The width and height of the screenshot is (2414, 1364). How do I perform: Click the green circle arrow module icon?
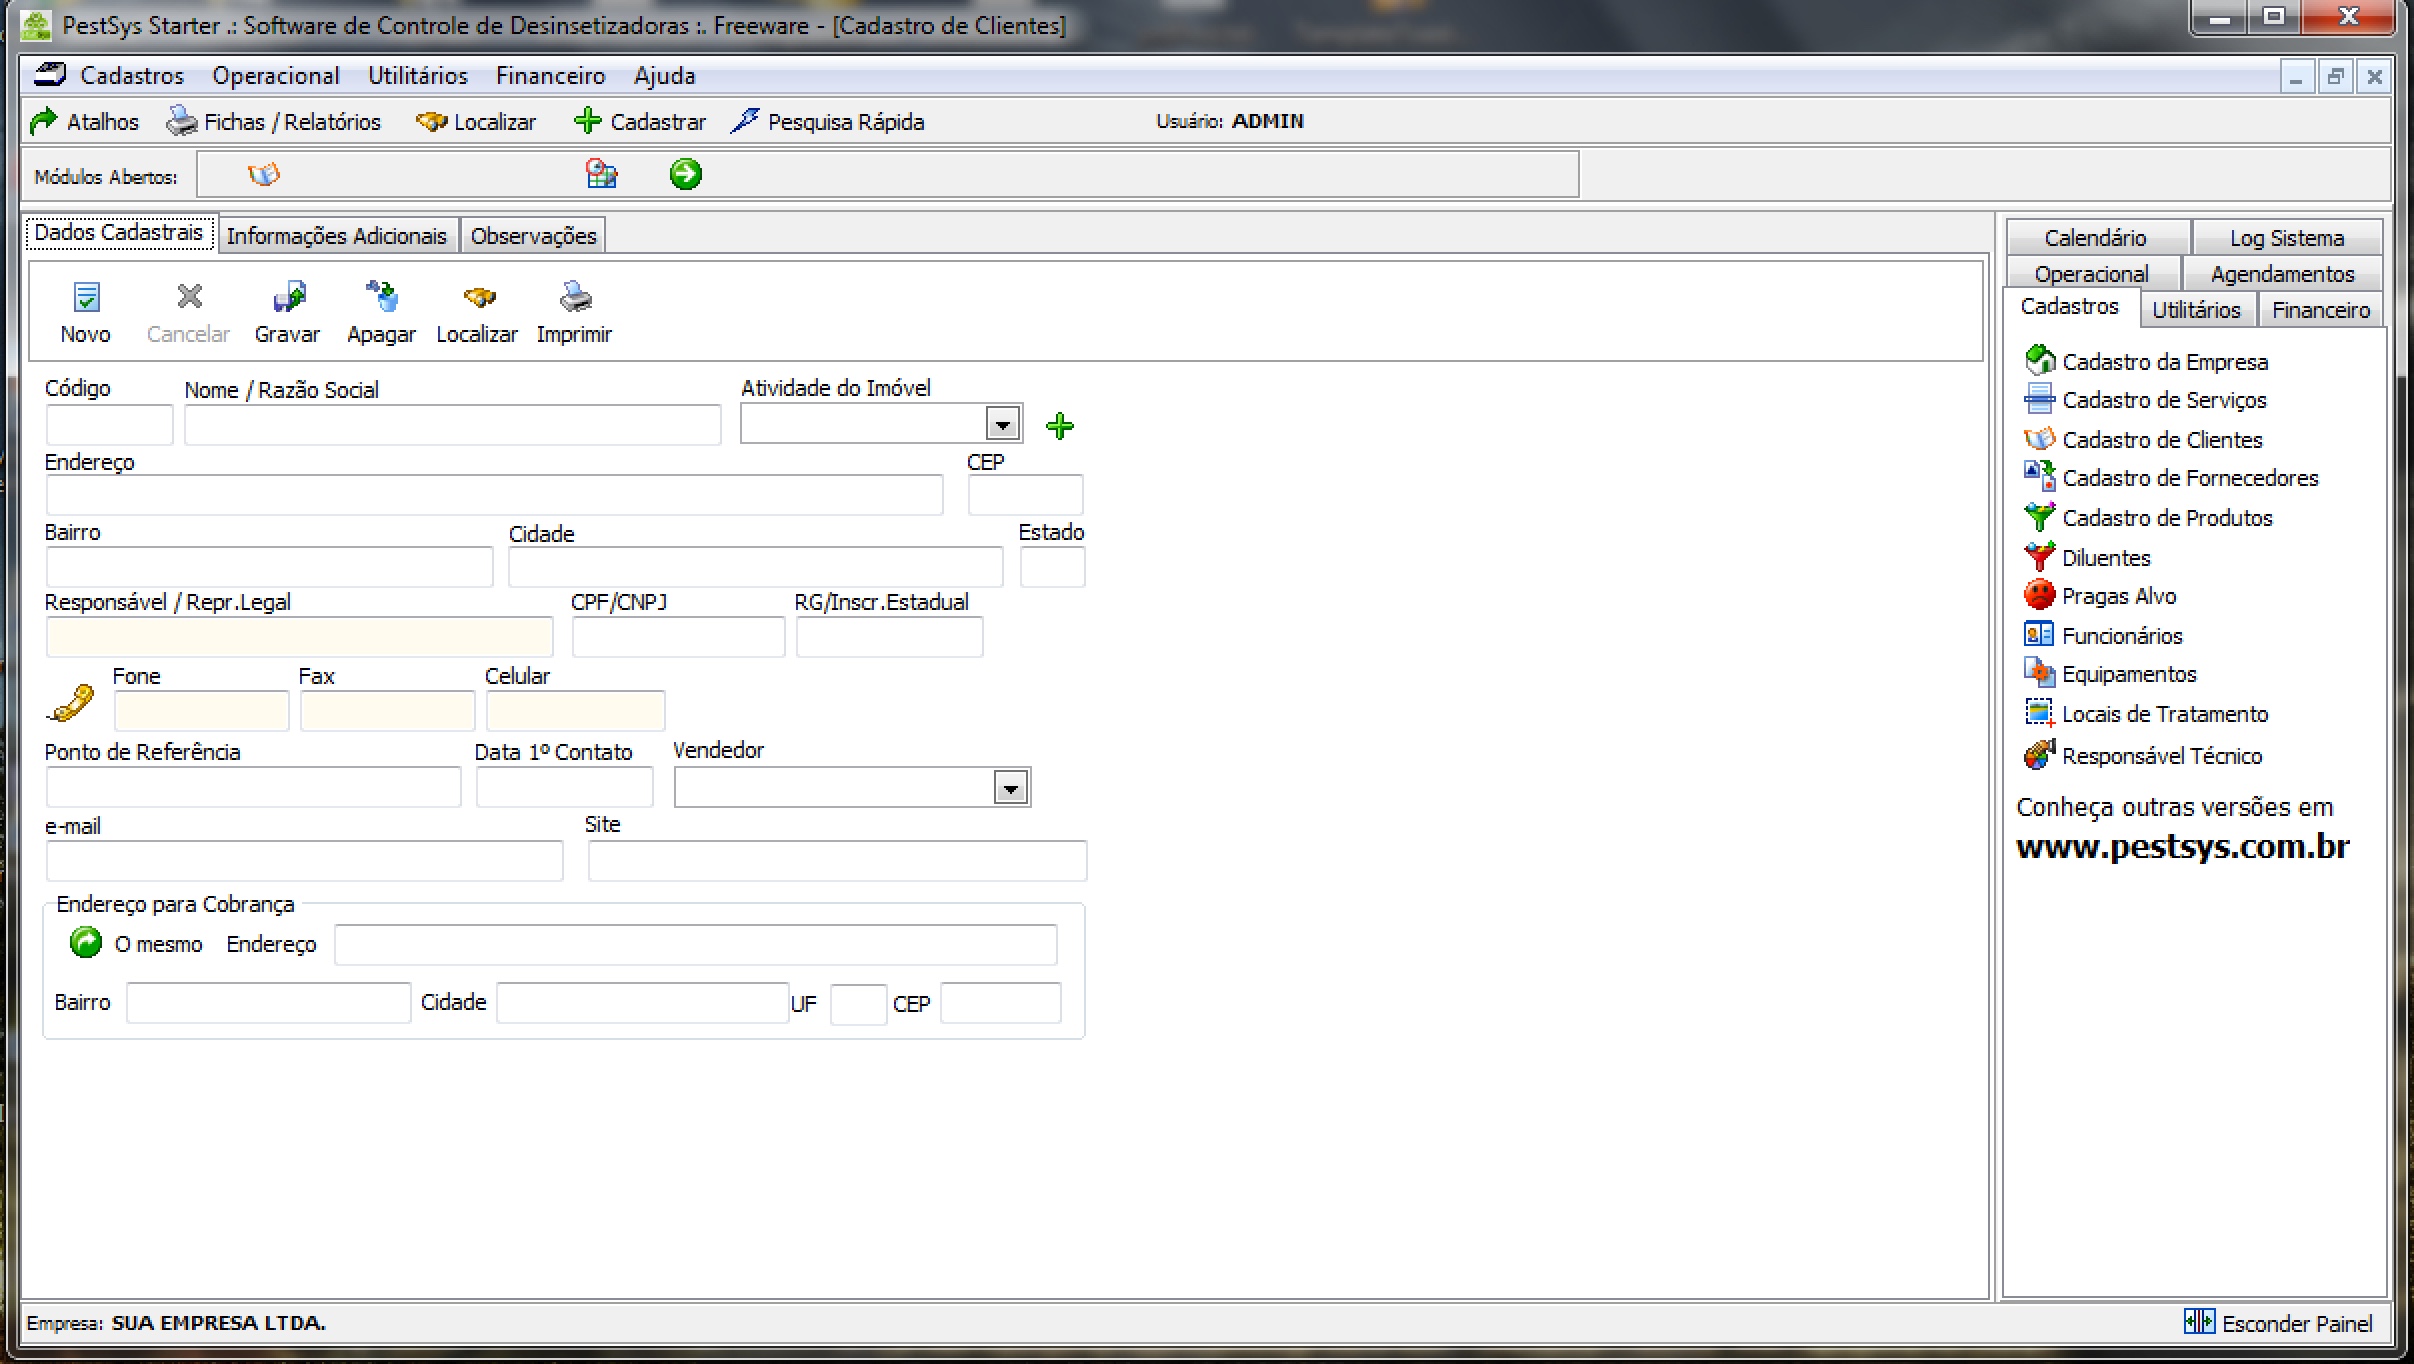pos(686,174)
